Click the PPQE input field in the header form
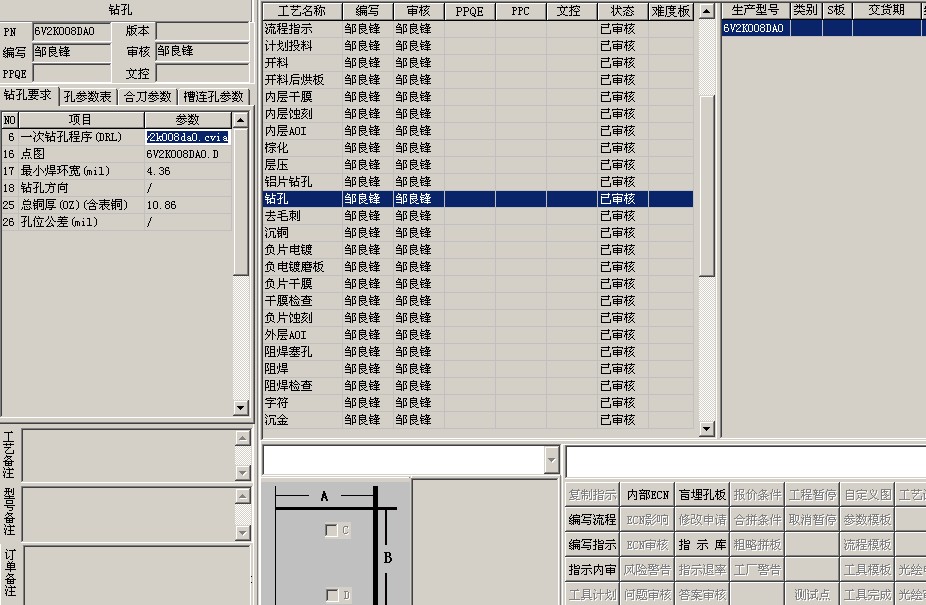Image resolution: width=926 pixels, height=605 pixels. 71,73
